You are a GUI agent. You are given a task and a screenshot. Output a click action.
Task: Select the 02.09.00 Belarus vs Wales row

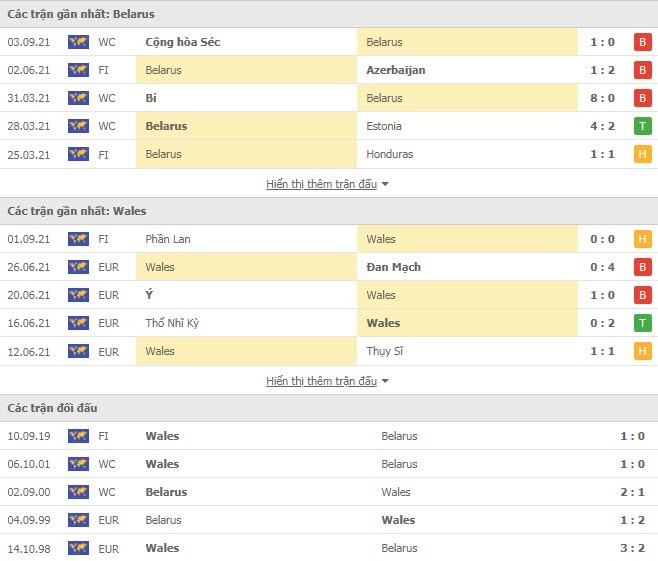point(329,492)
